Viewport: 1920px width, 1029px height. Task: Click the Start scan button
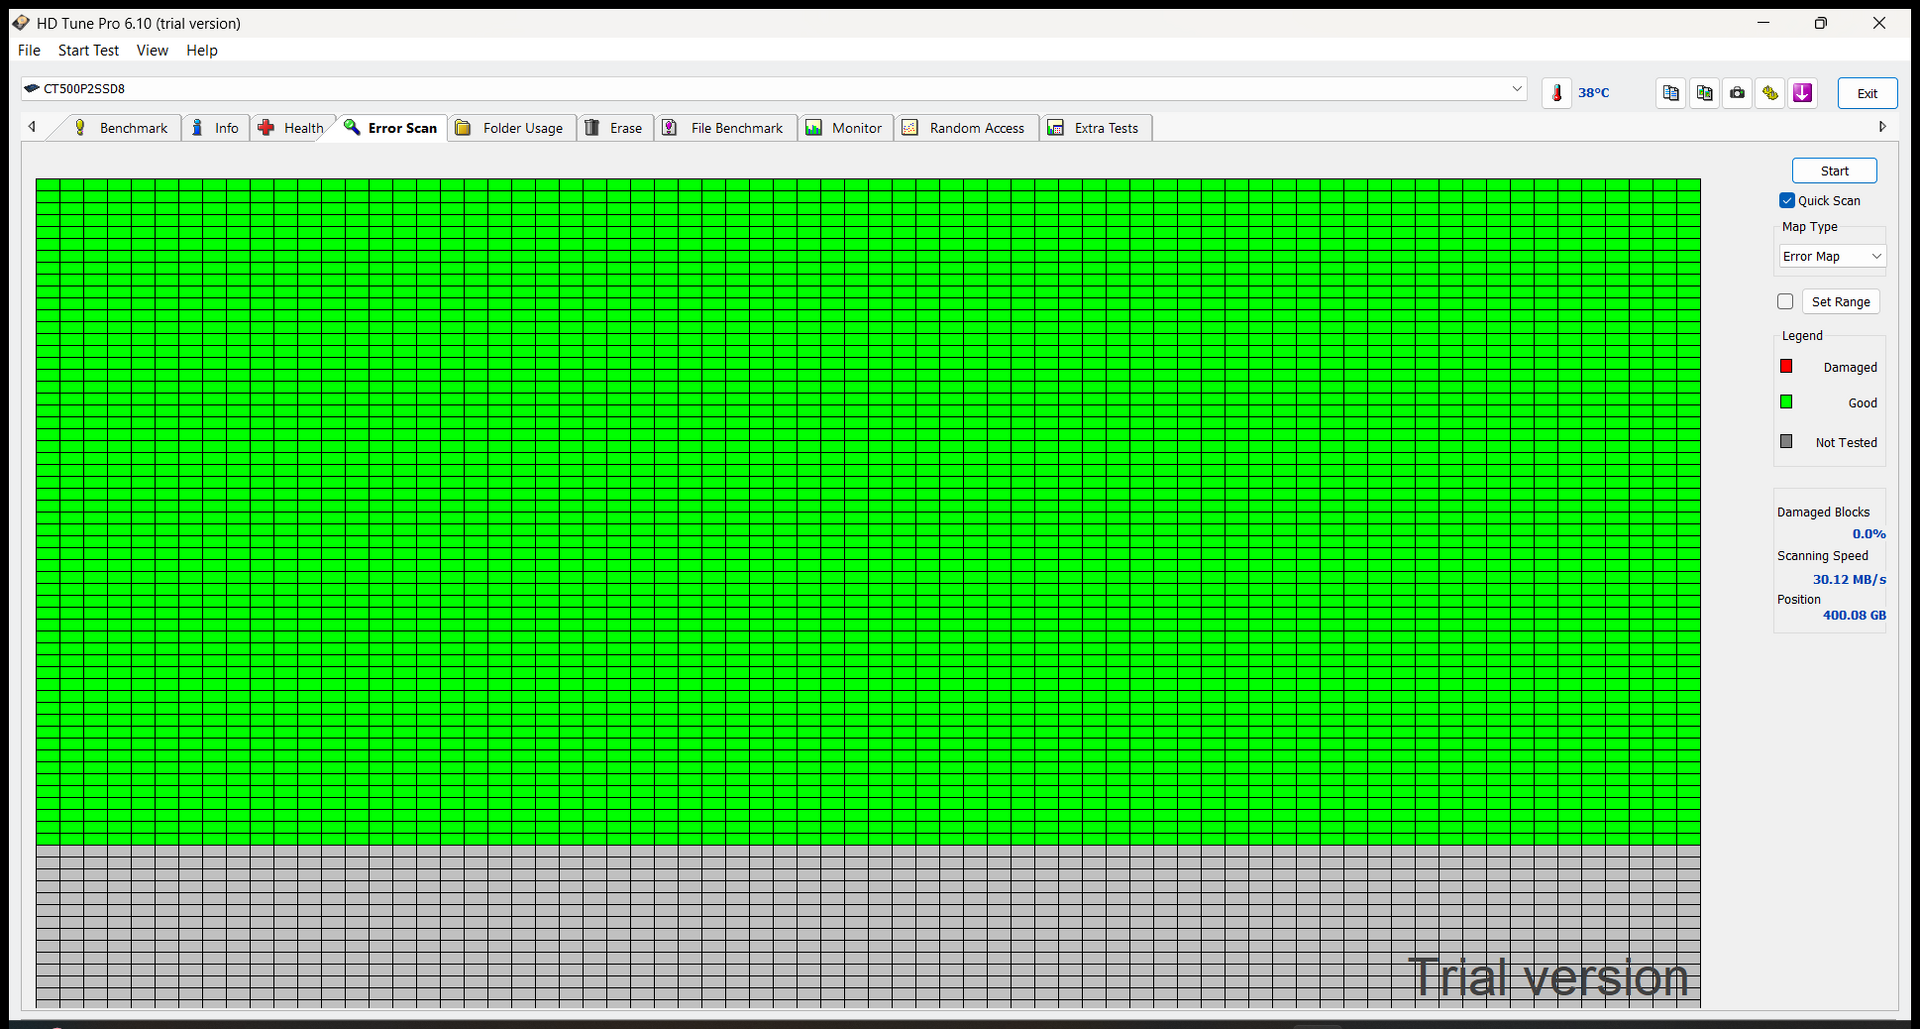pos(1834,171)
